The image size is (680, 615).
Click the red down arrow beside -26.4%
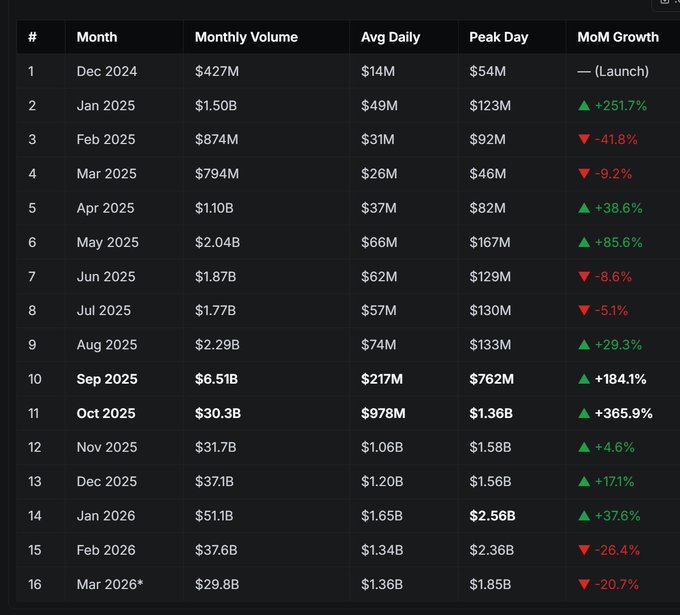pyautogui.click(x=584, y=550)
